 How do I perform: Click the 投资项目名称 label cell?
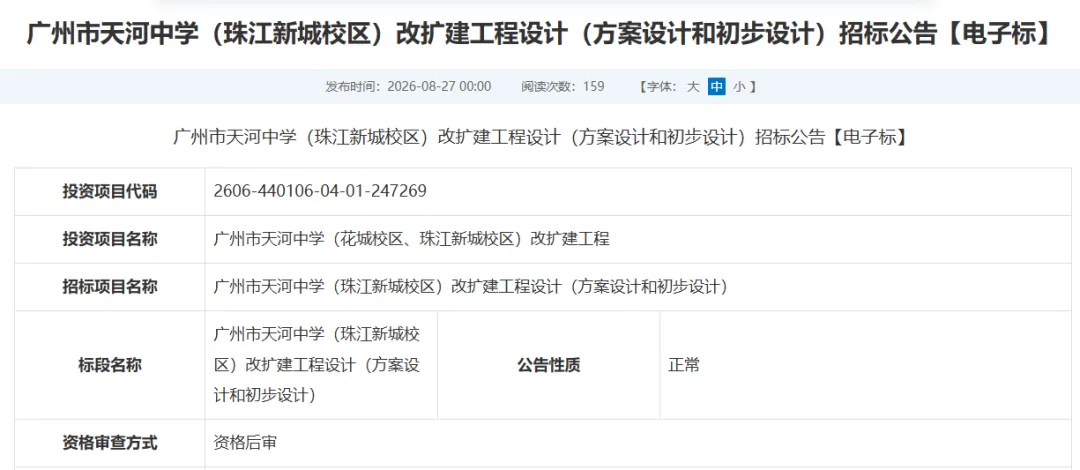110,239
